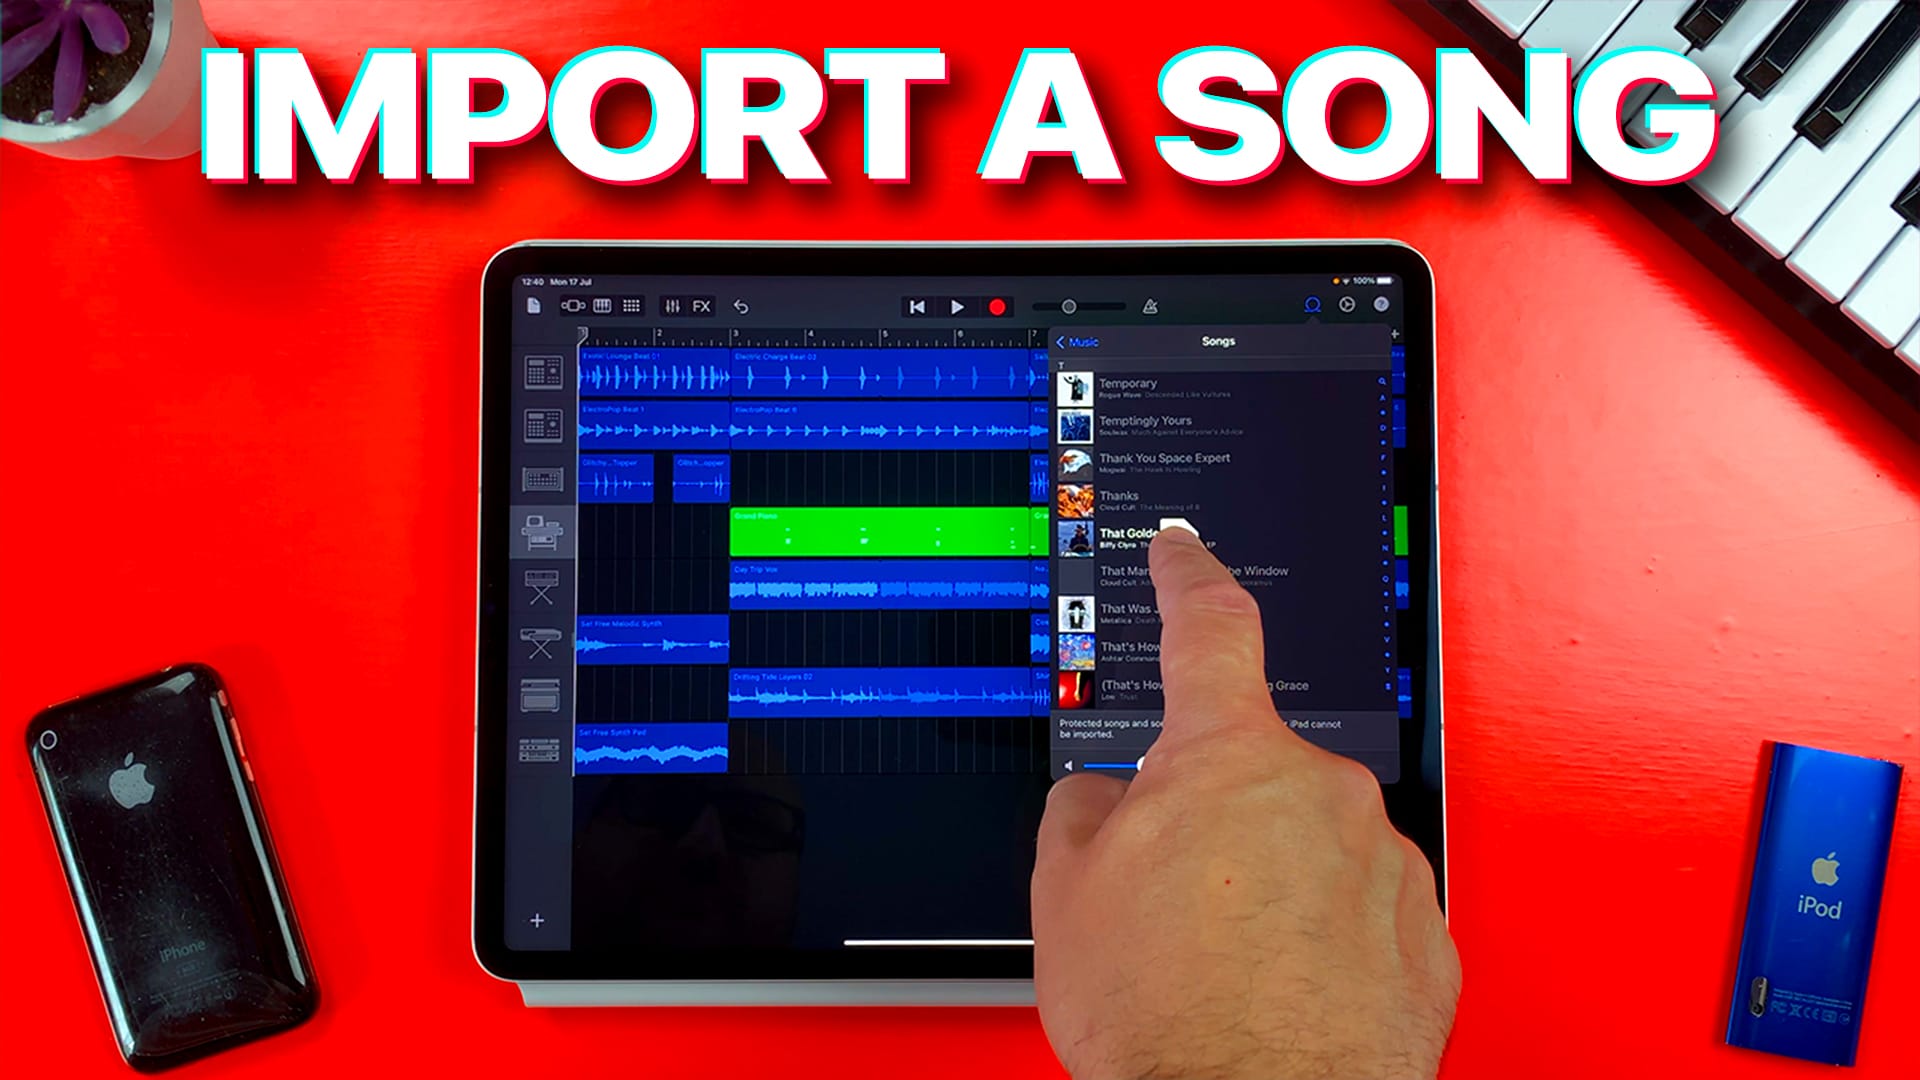This screenshot has width=1920, height=1080.
Task: Click the Songs tab in the browser
Action: click(x=1215, y=340)
